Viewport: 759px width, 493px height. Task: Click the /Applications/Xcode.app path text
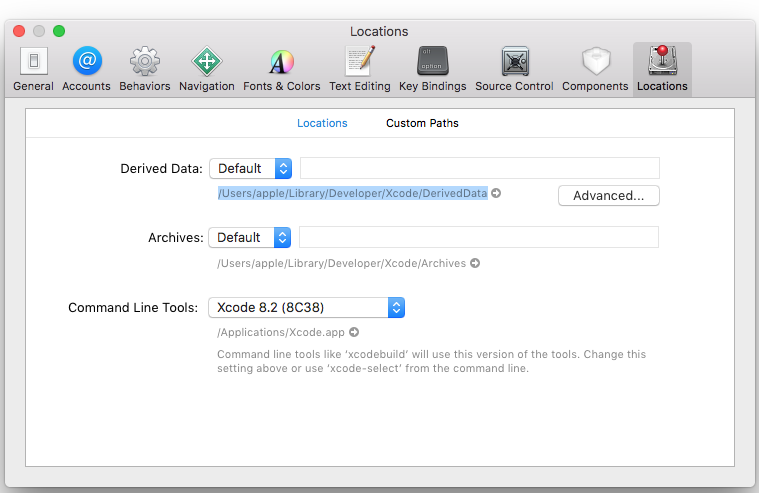click(x=281, y=332)
